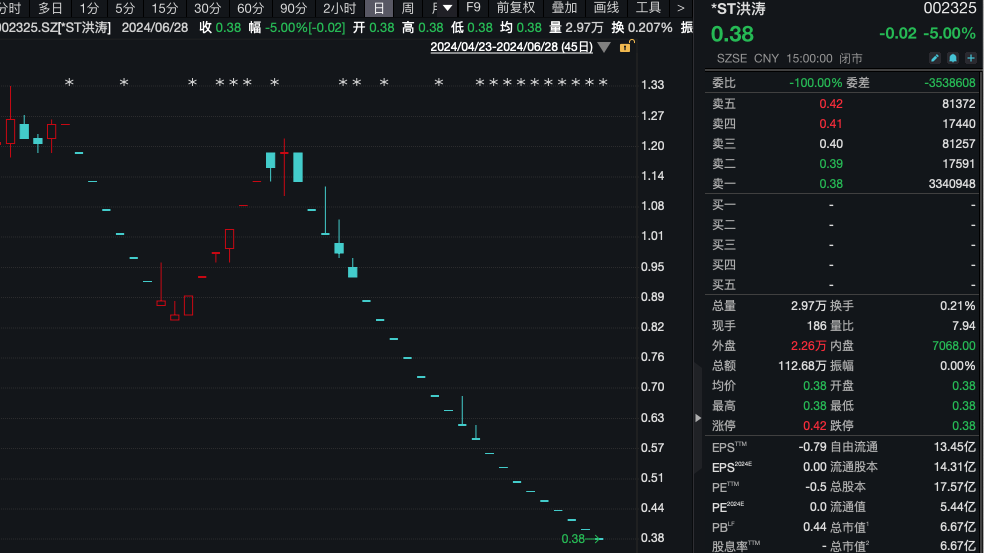Open the 工具 tools menu

click(x=648, y=8)
